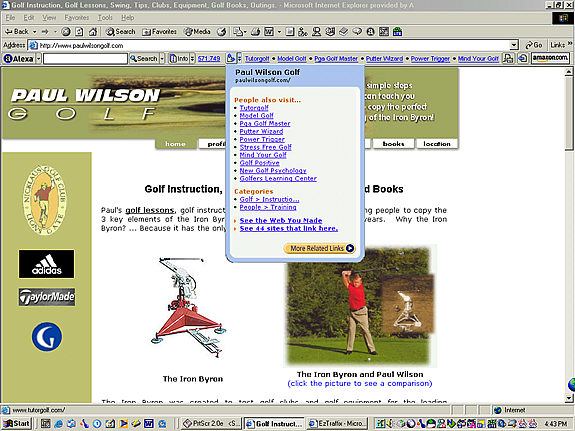Open the Favorites menu

[77, 18]
